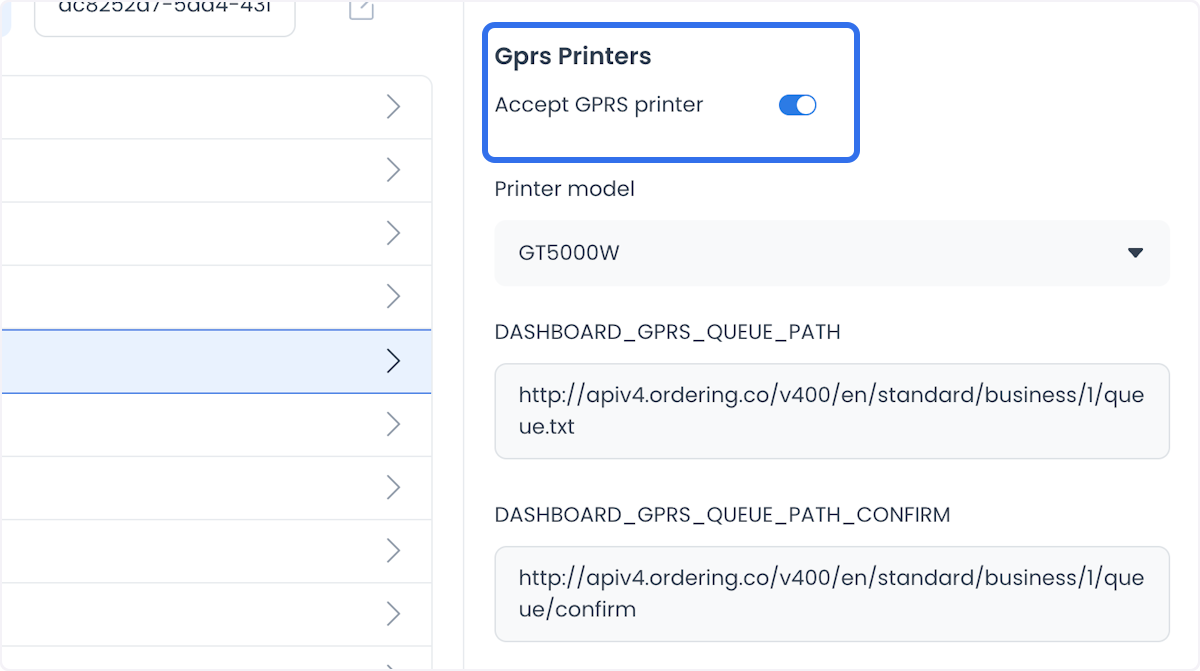Click the DASHBOARD_GPRS_QUEUE_PATH label above queue.txt field

click(x=668, y=332)
